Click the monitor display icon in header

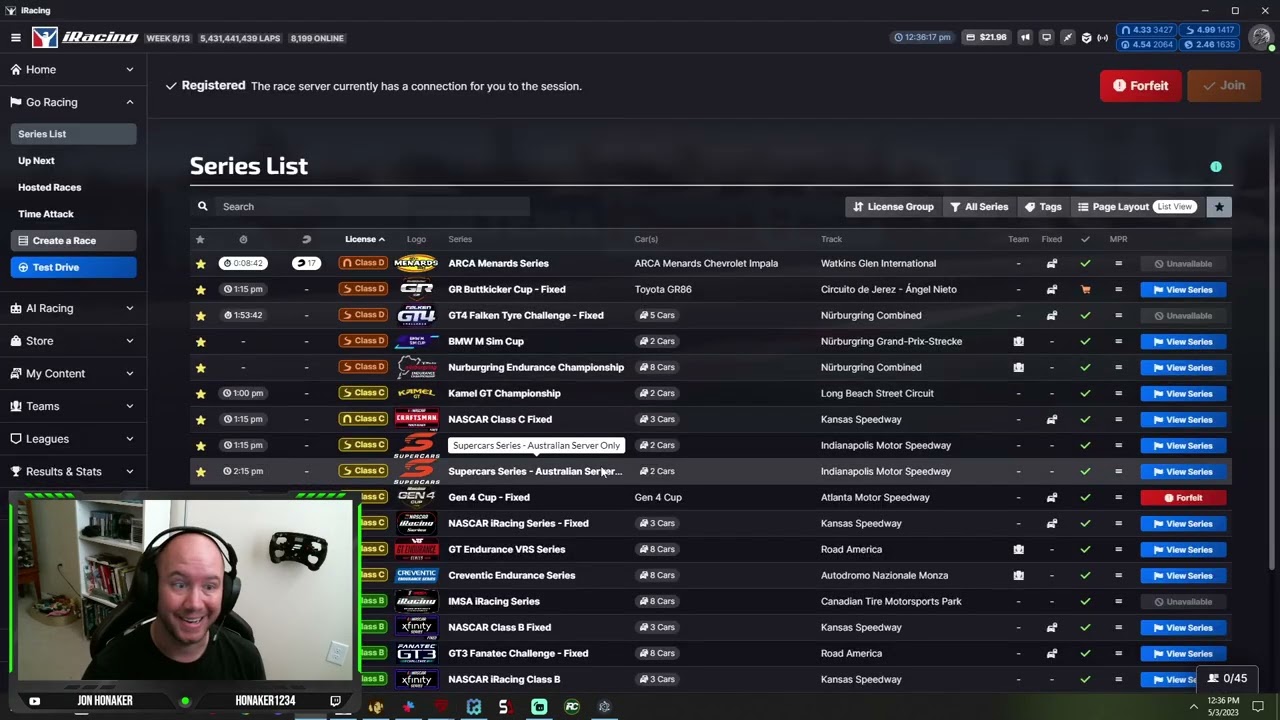point(1046,38)
